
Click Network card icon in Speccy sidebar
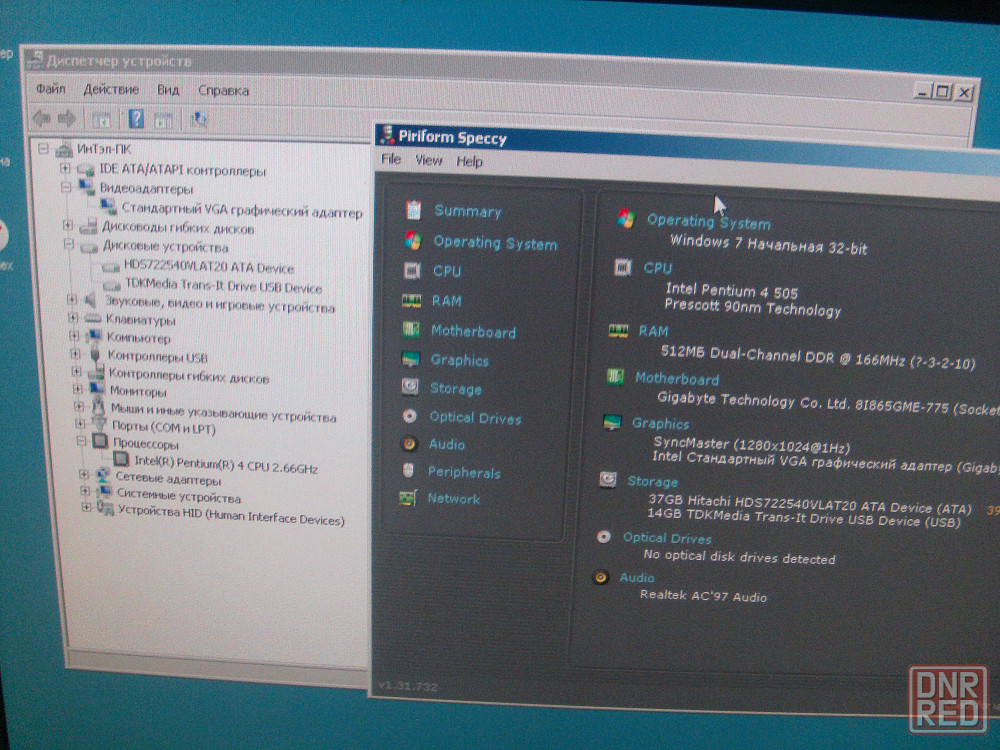tap(408, 497)
